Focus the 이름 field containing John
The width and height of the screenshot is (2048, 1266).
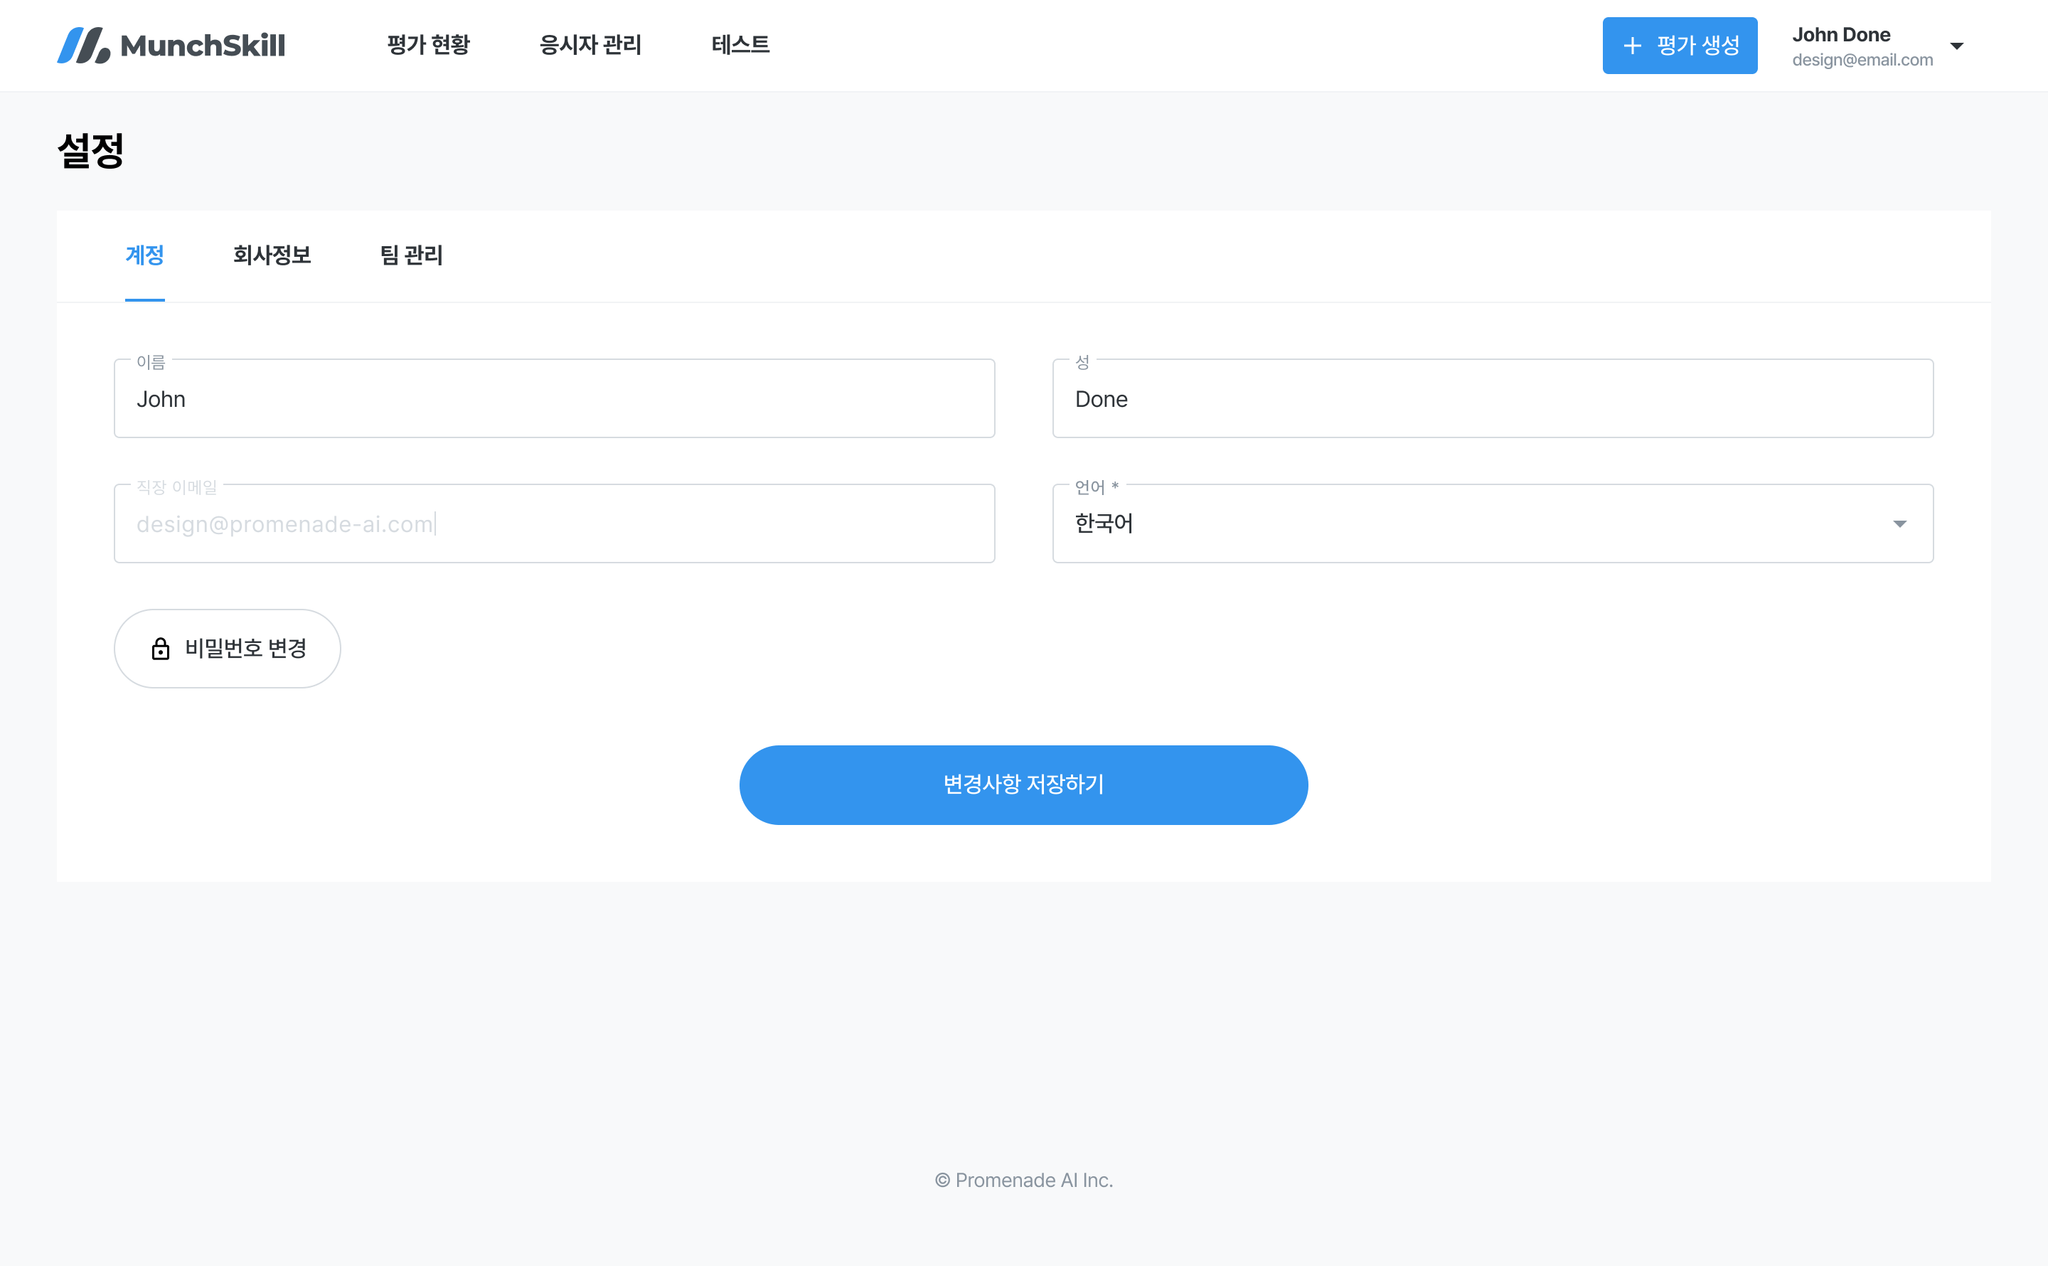click(554, 399)
